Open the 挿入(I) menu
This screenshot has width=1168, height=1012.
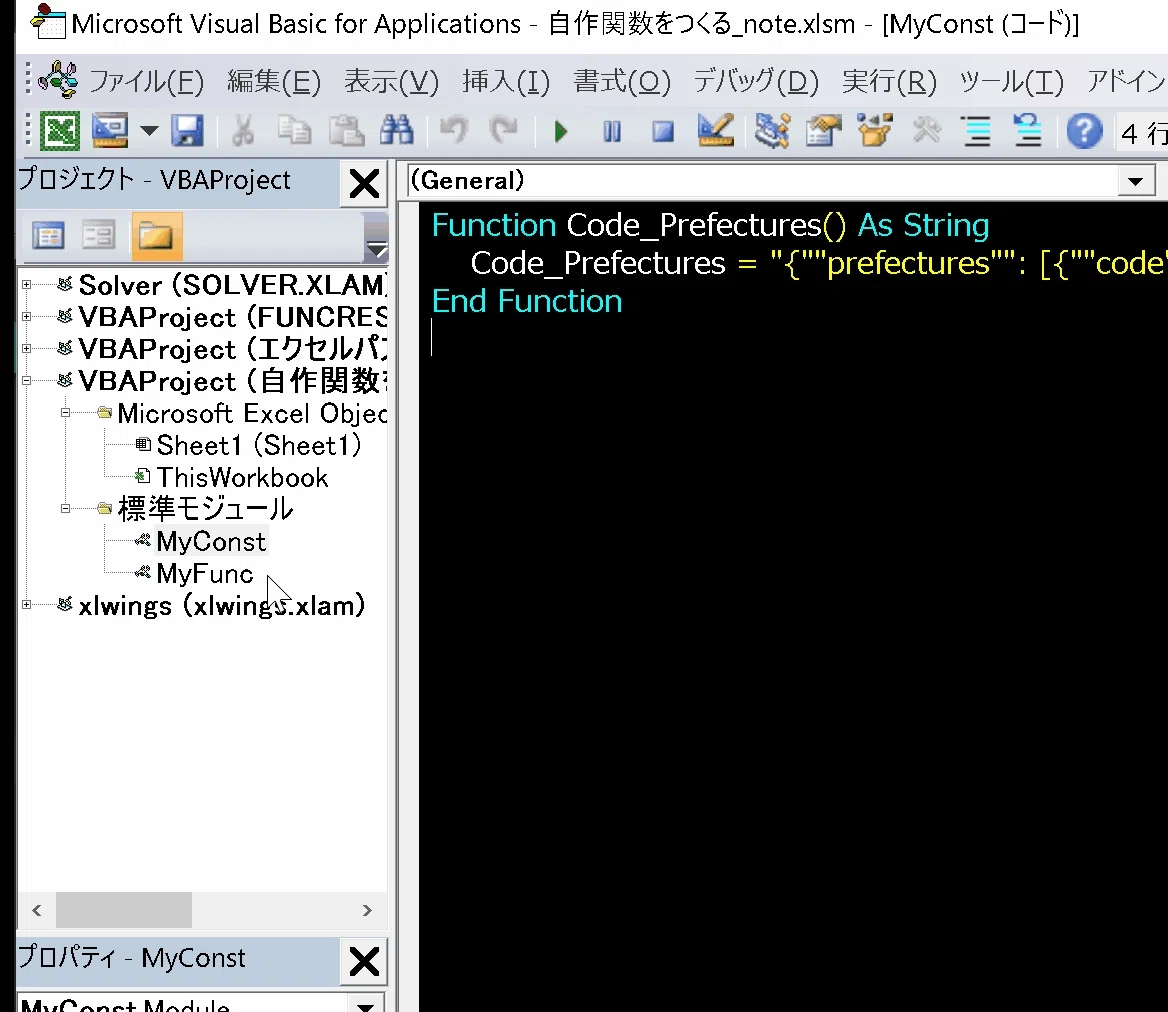click(x=506, y=81)
